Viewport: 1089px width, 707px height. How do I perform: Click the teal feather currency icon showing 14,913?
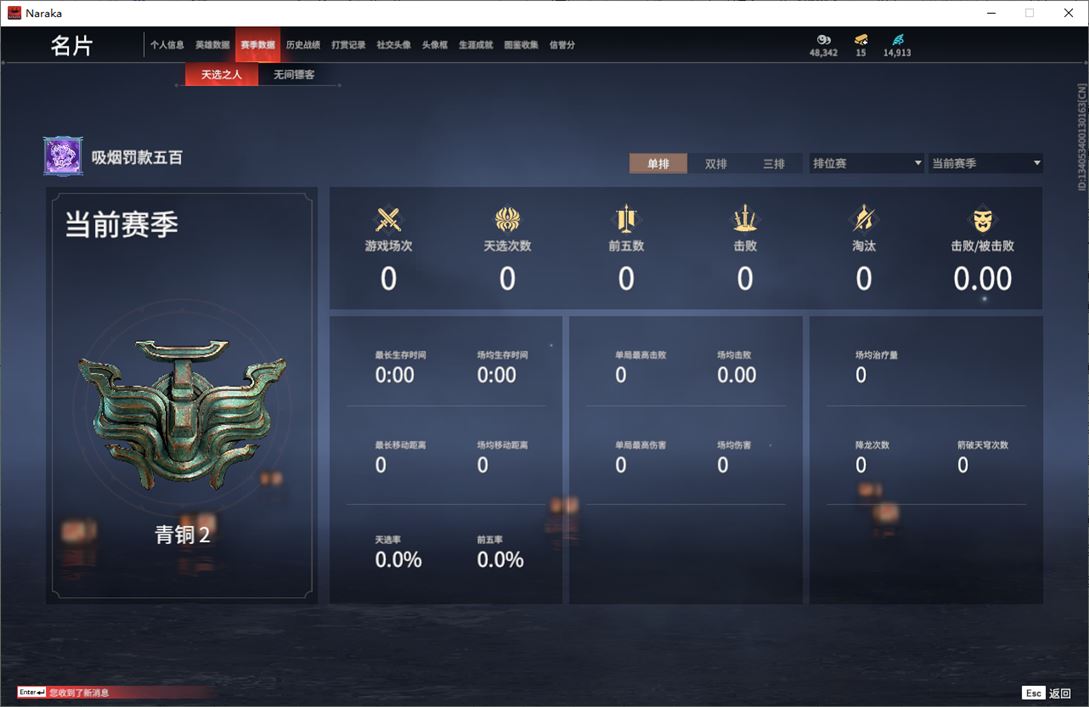897,40
